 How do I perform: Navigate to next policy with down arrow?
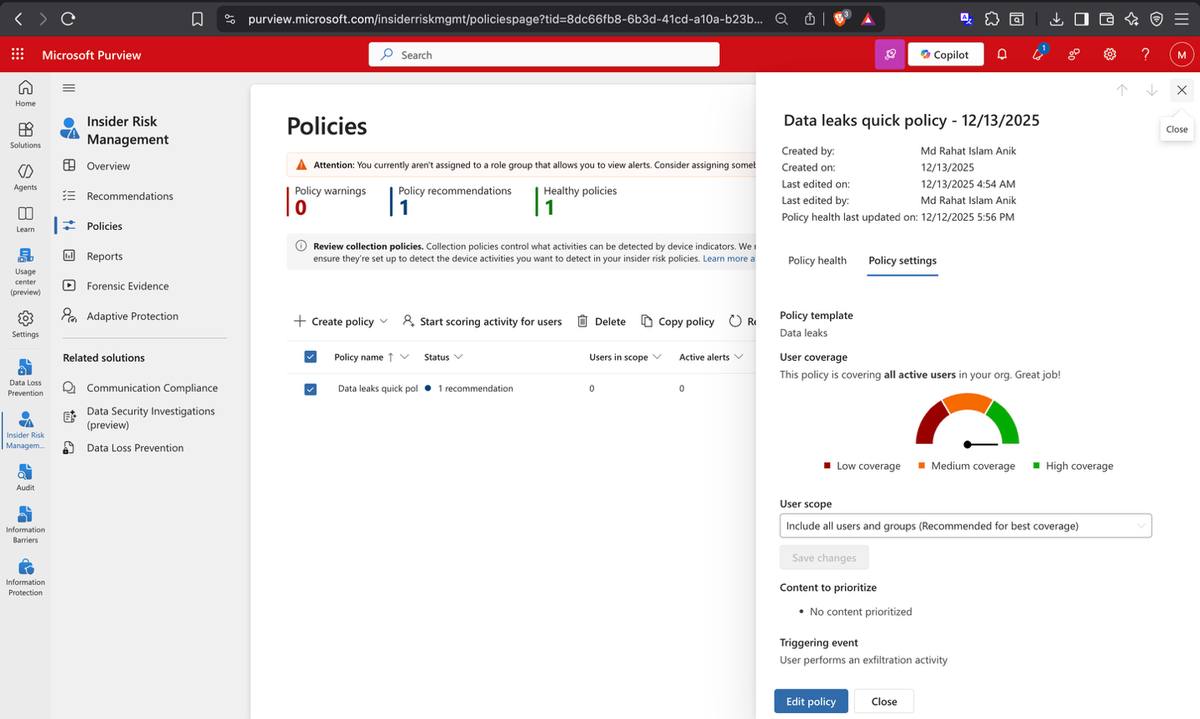tap(1152, 90)
